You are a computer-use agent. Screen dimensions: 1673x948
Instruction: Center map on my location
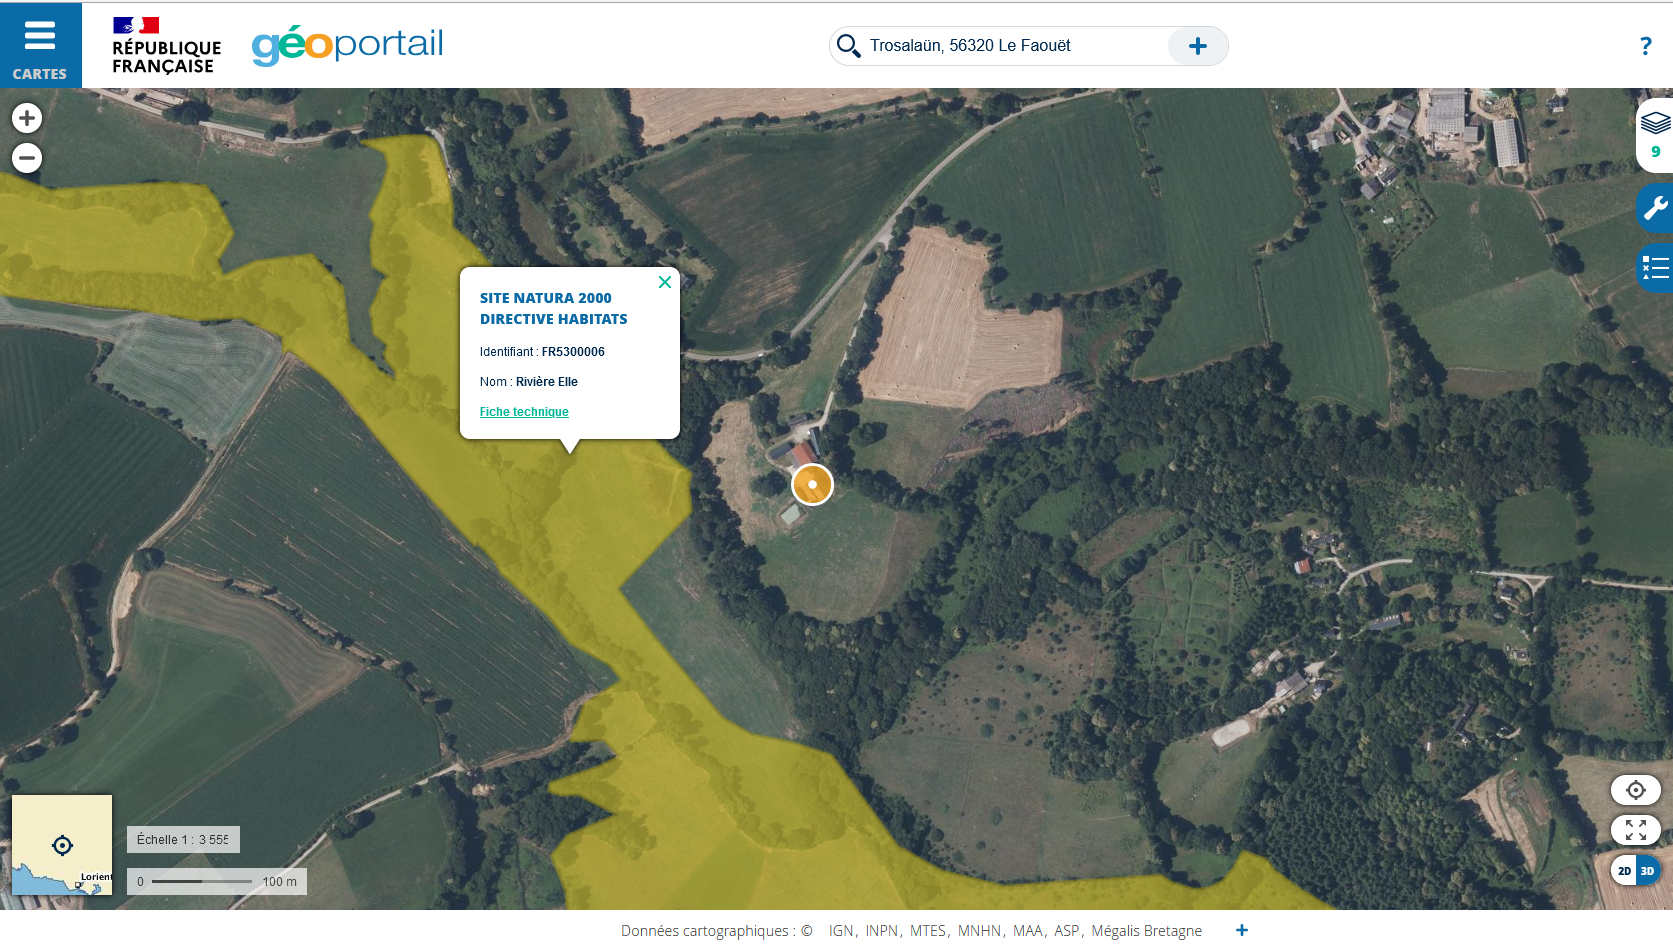coord(1635,790)
